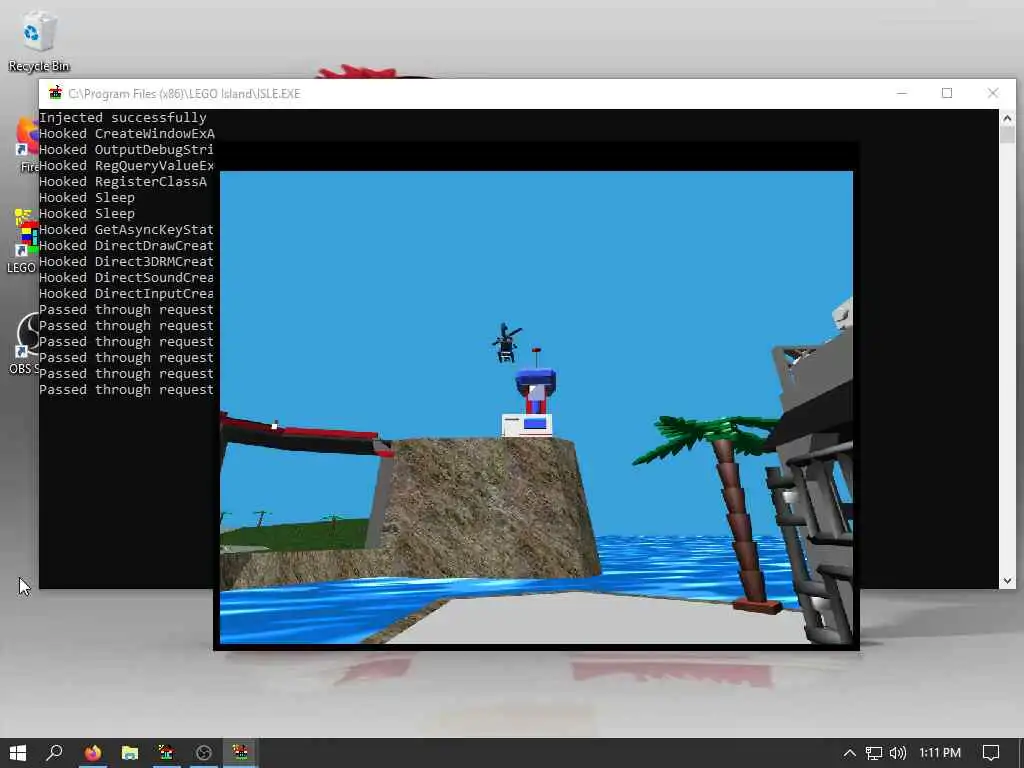Click the console scrollbar thumb
Viewport: 1024px width, 768px height.
pyautogui.click(x=1006, y=135)
